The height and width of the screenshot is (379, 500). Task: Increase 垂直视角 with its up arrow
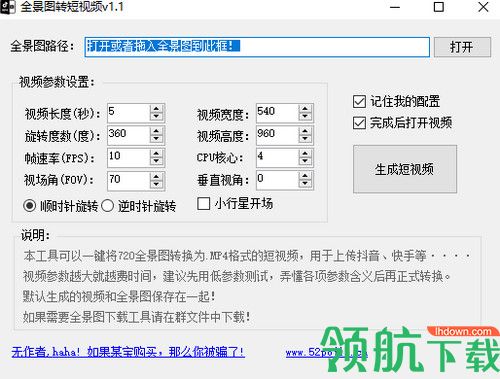click(x=305, y=176)
